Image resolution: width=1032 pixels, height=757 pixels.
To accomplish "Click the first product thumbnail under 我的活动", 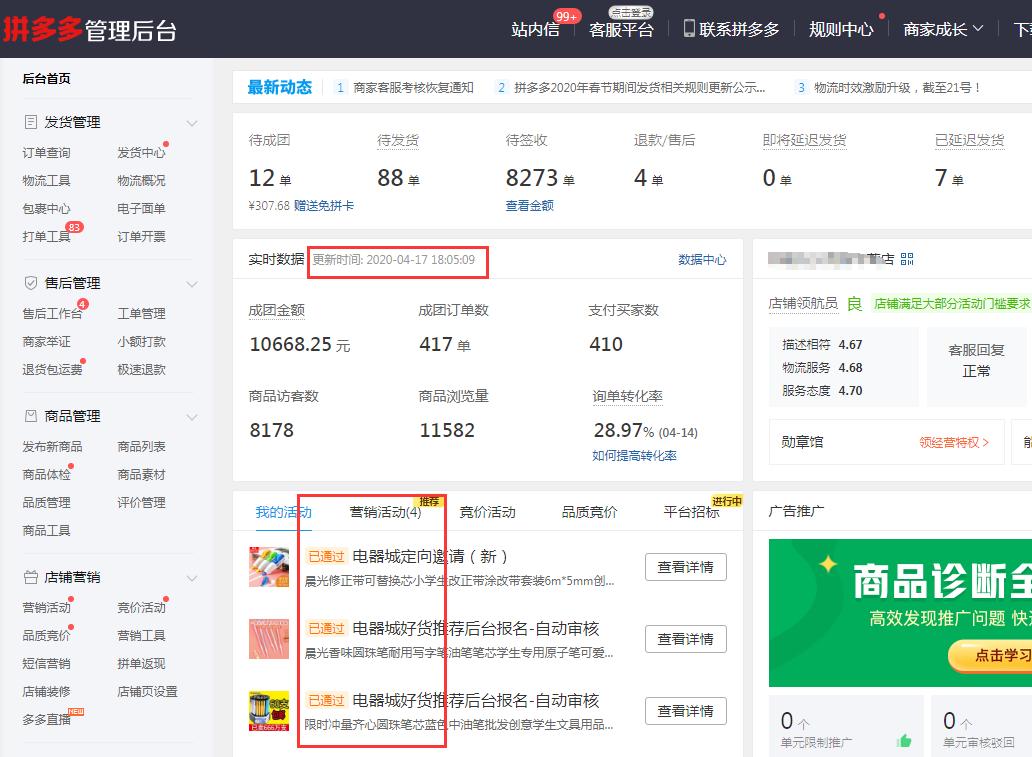I will click(x=270, y=567).
